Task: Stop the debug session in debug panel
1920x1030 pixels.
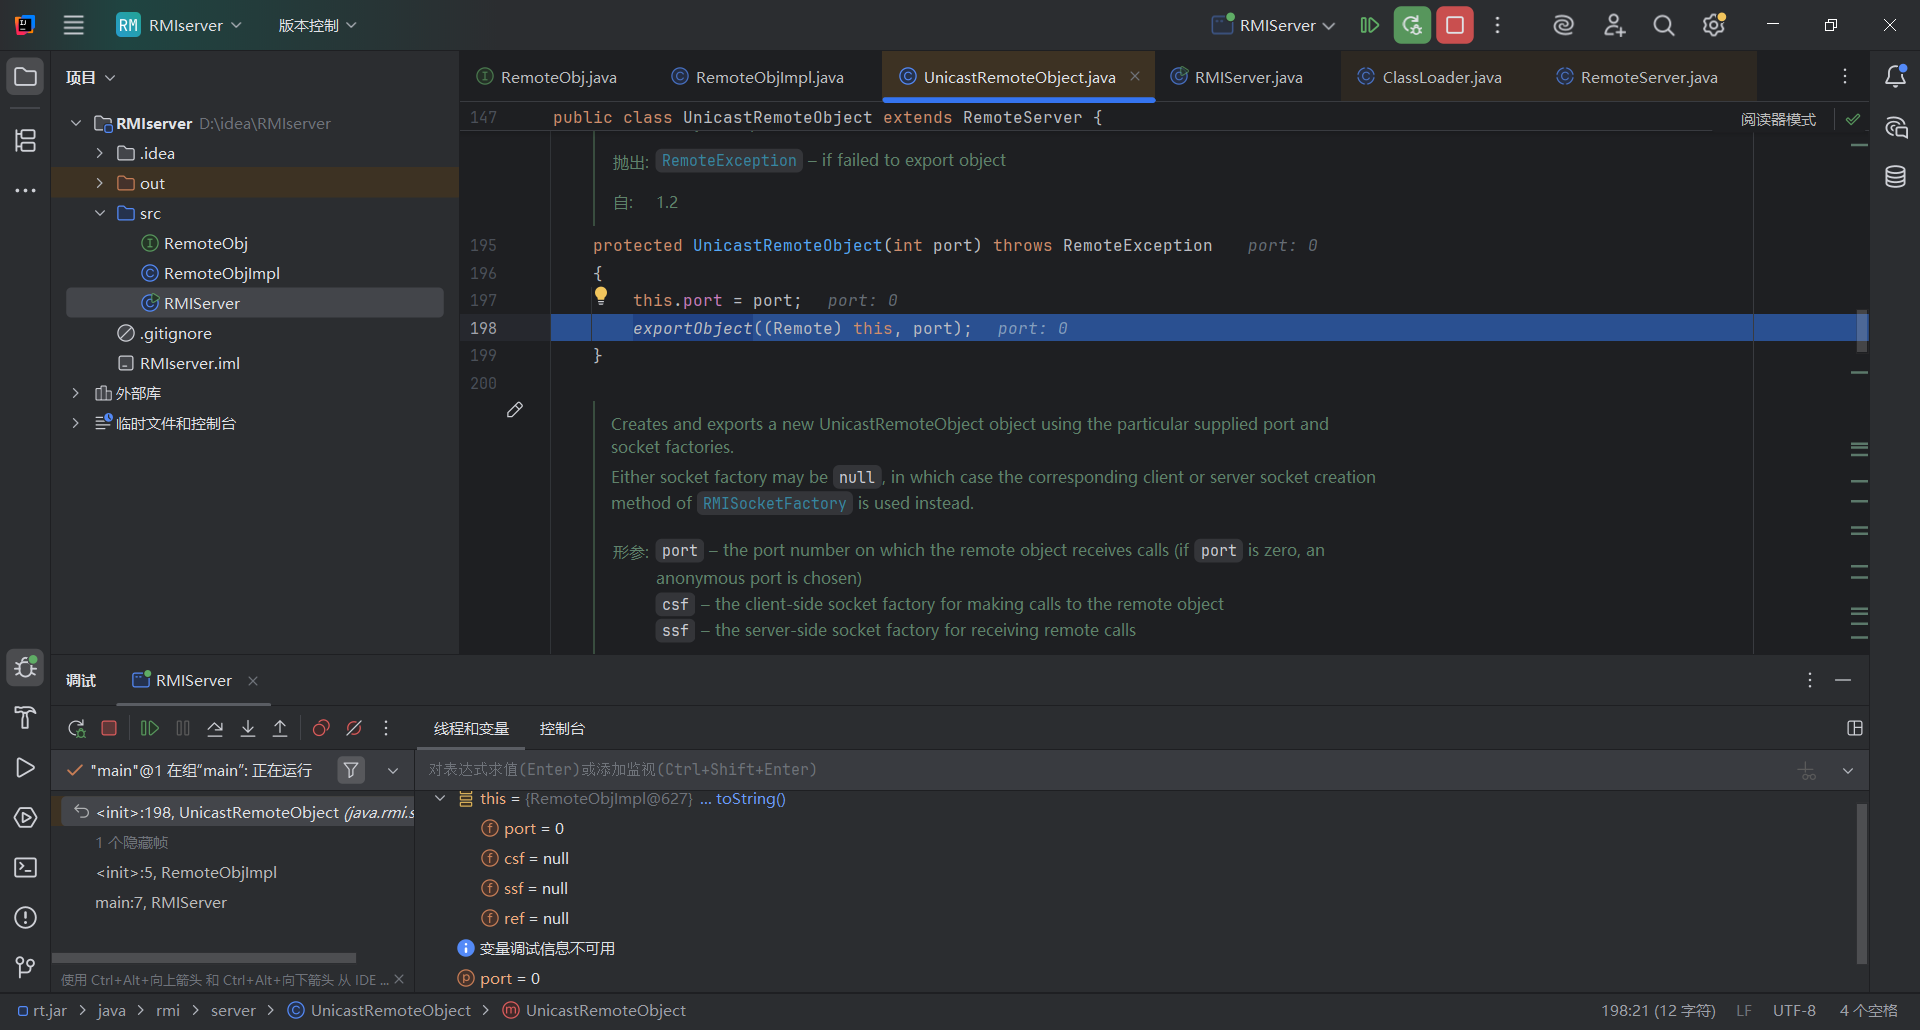Action: [x=110, y=729]
